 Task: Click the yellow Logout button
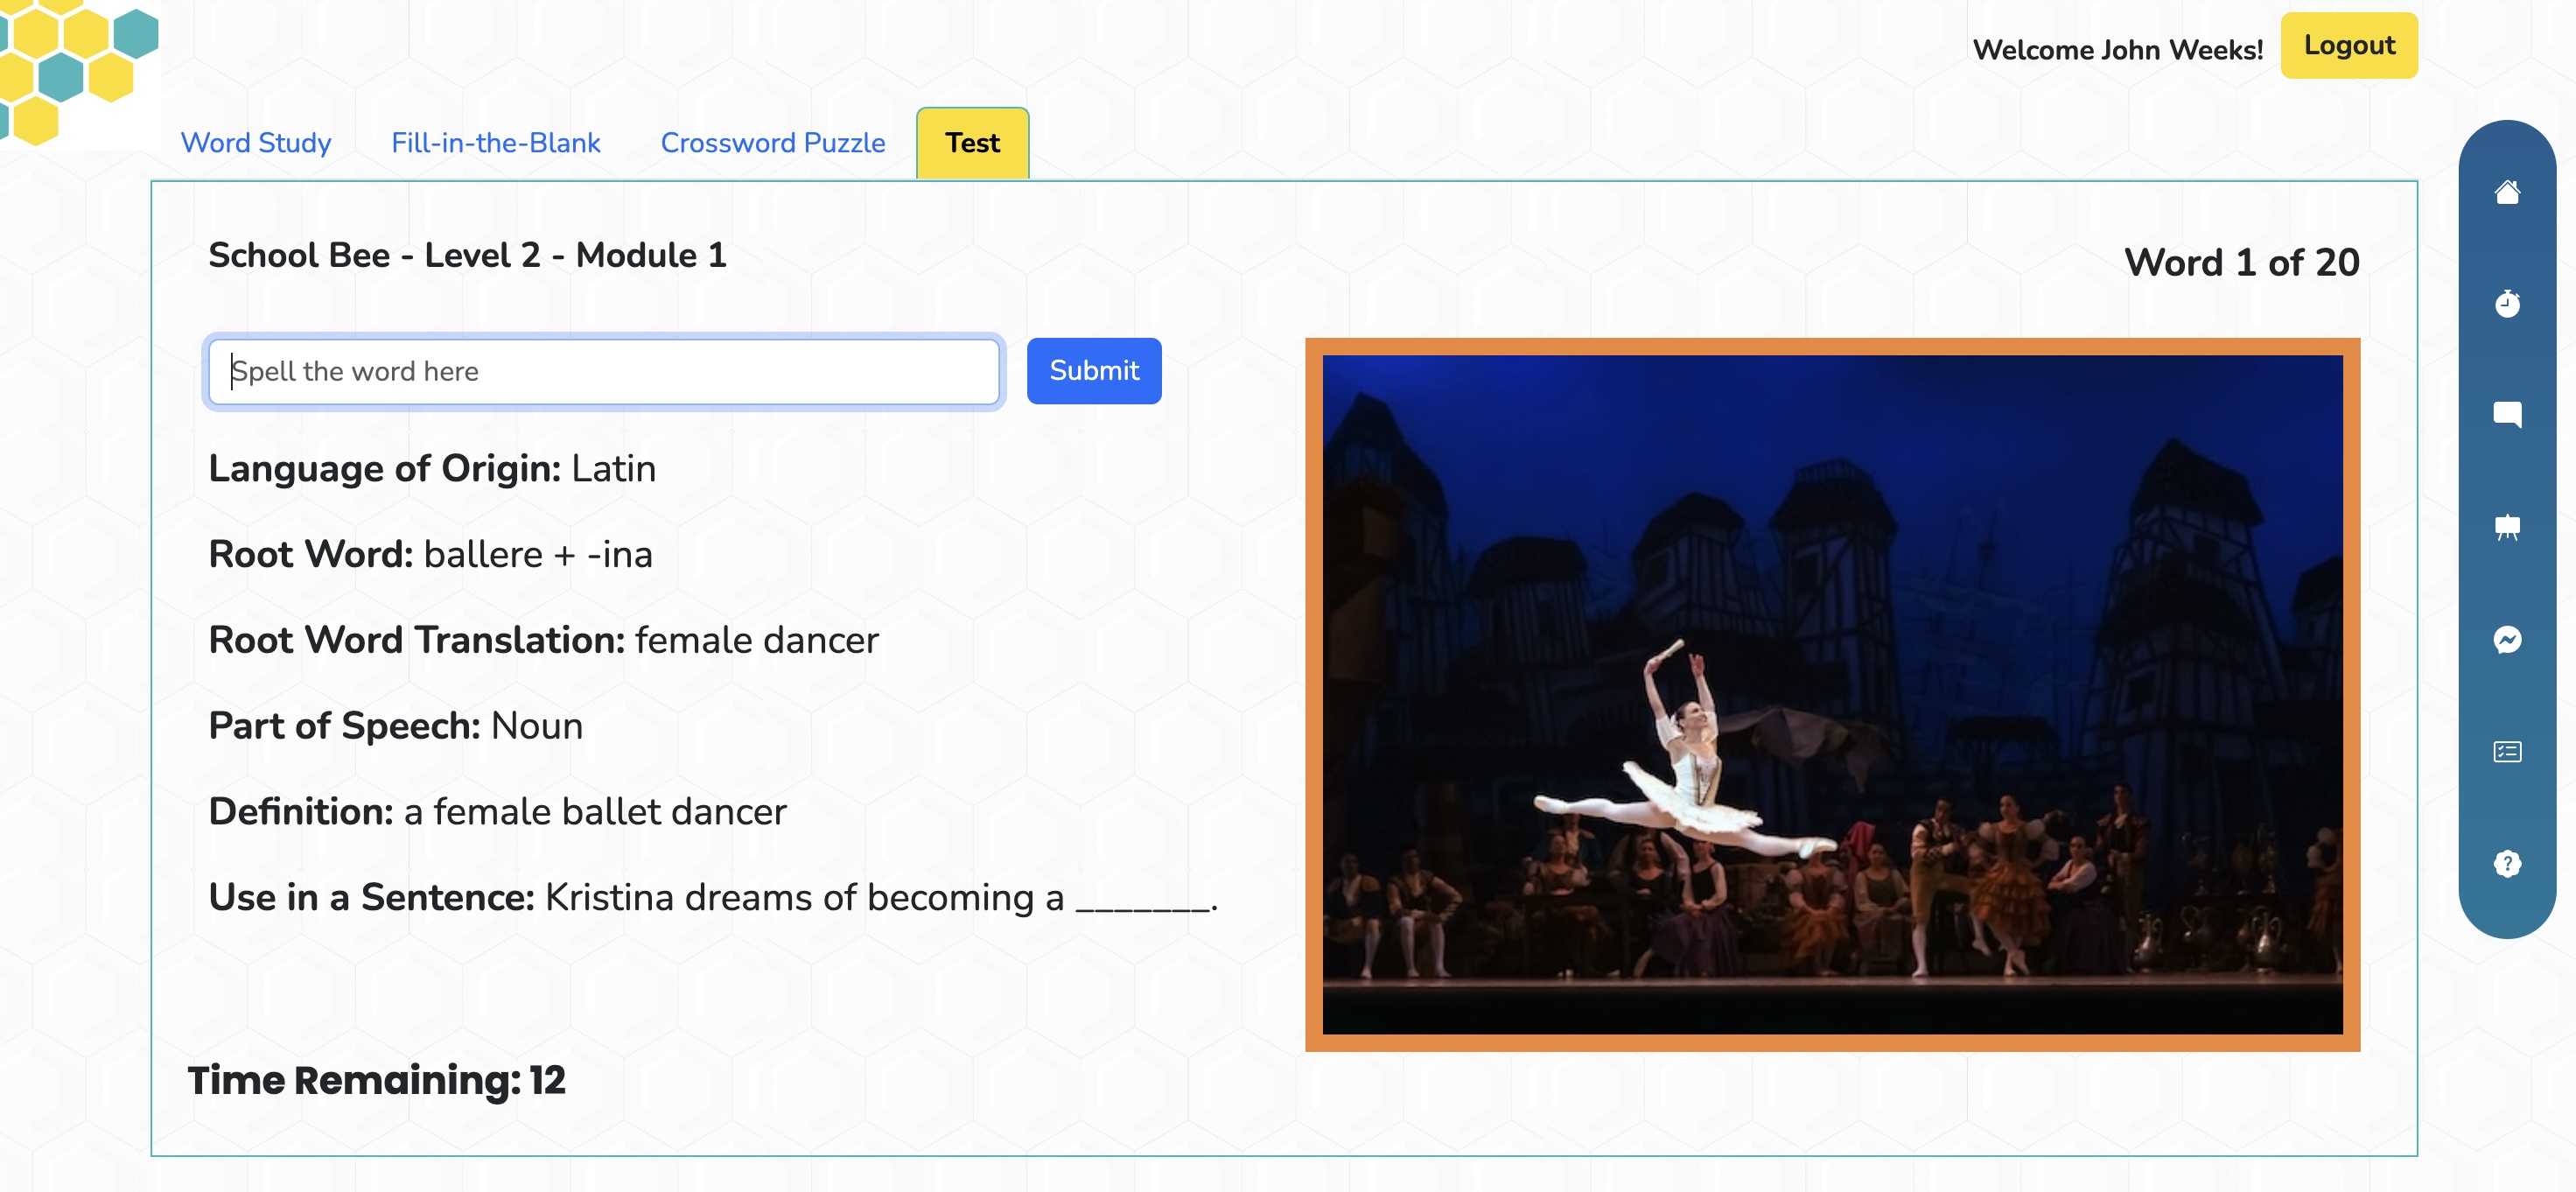(x=2348, y=46)
